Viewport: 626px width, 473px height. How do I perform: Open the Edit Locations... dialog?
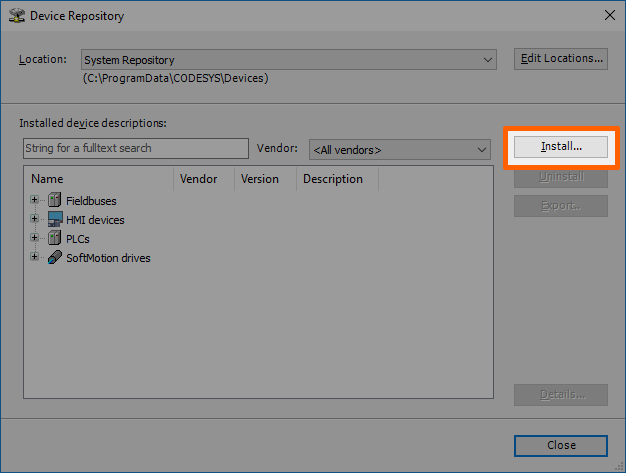click(x=561, y=59)
